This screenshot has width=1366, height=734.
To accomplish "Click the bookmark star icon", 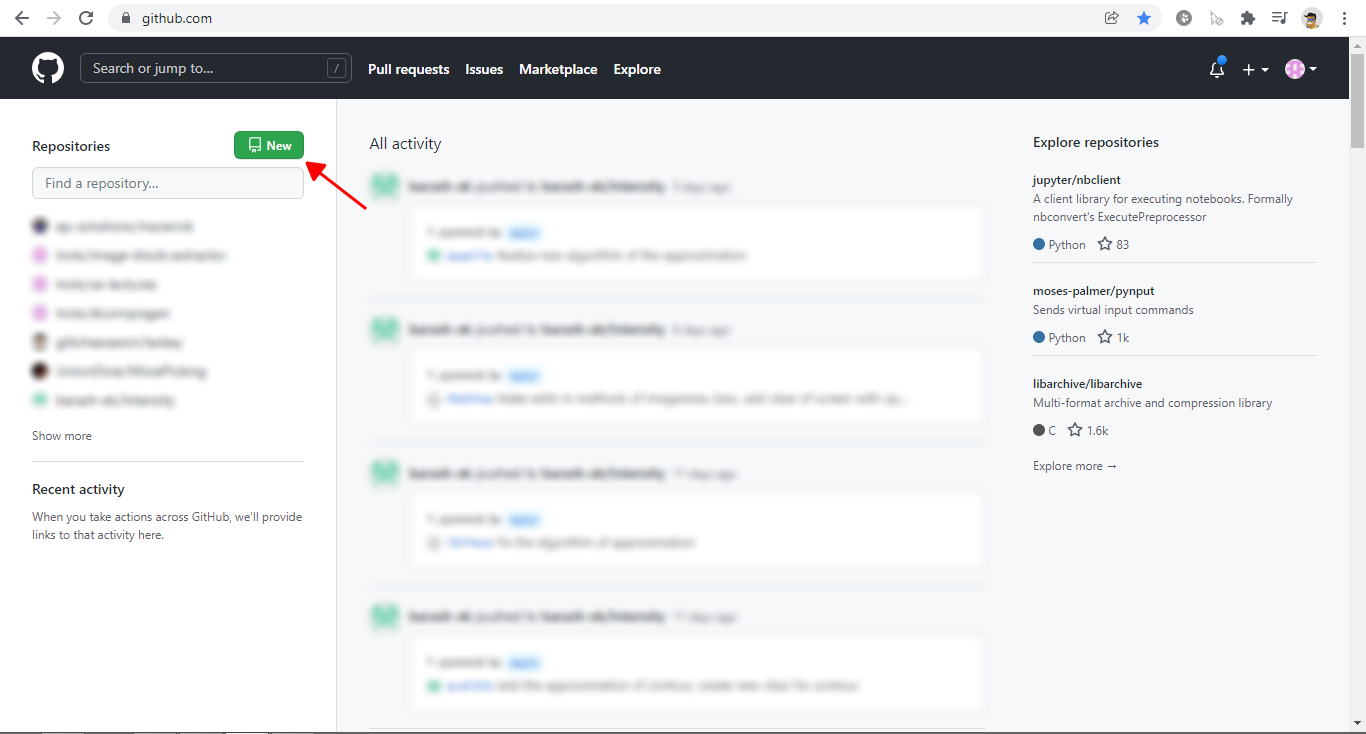I will point(1144,18).
